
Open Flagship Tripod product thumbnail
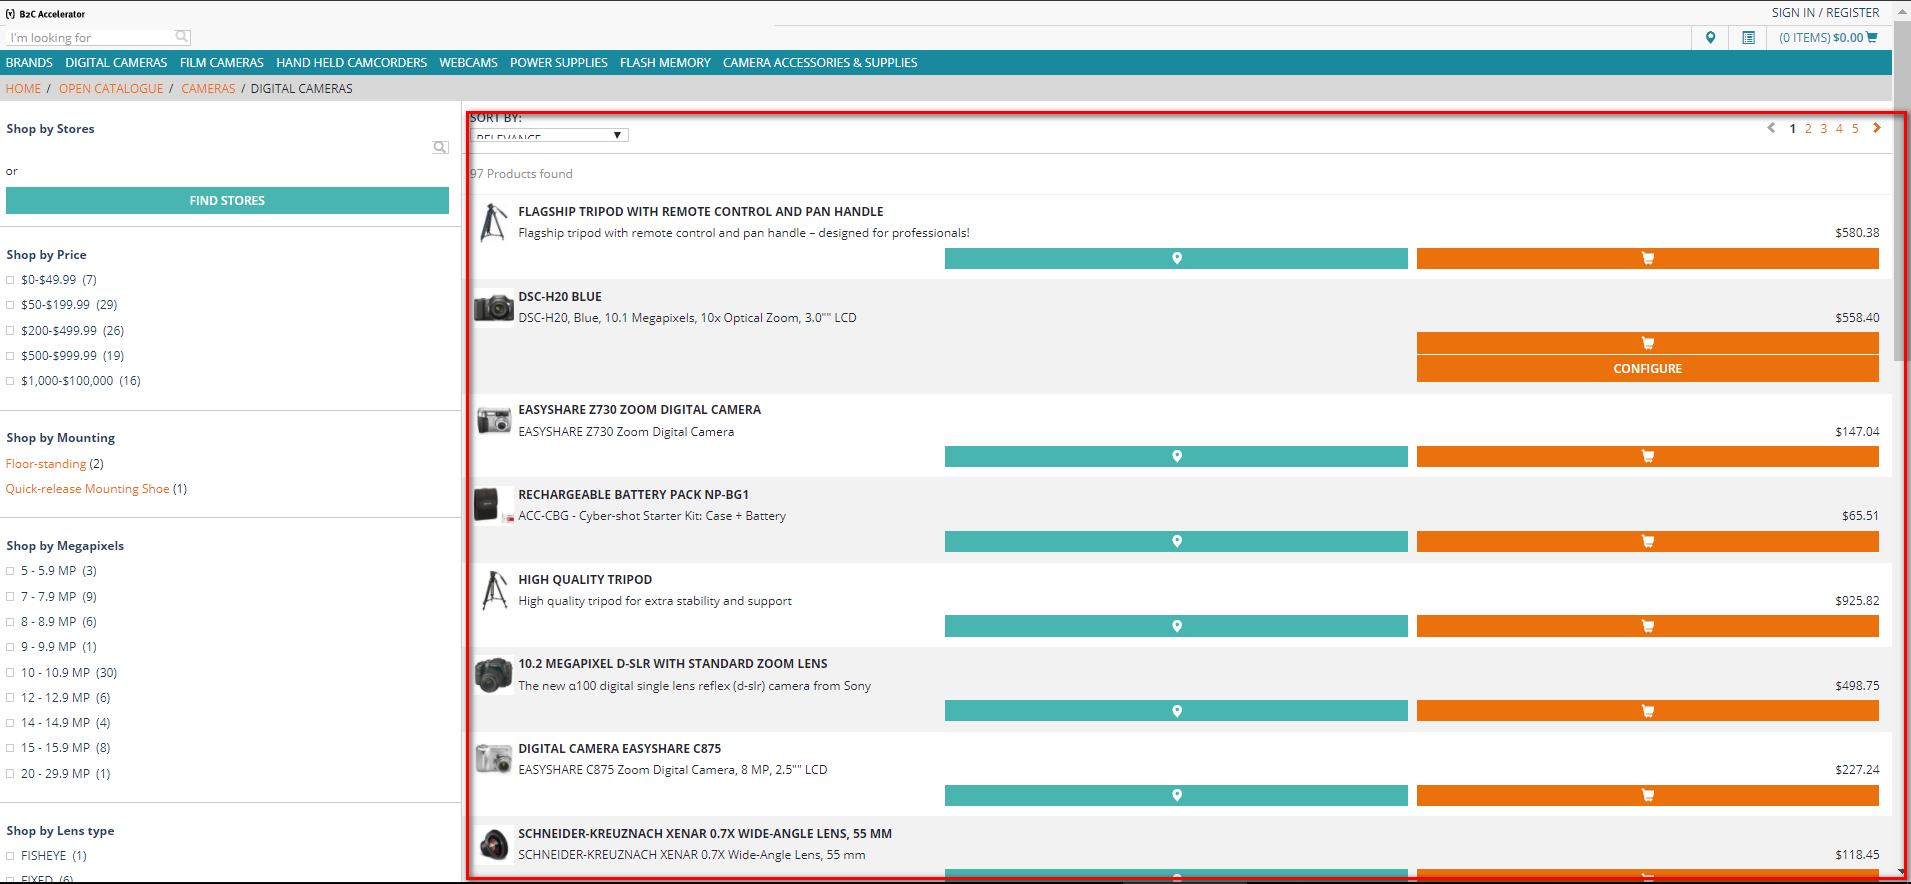coord(494,223)
